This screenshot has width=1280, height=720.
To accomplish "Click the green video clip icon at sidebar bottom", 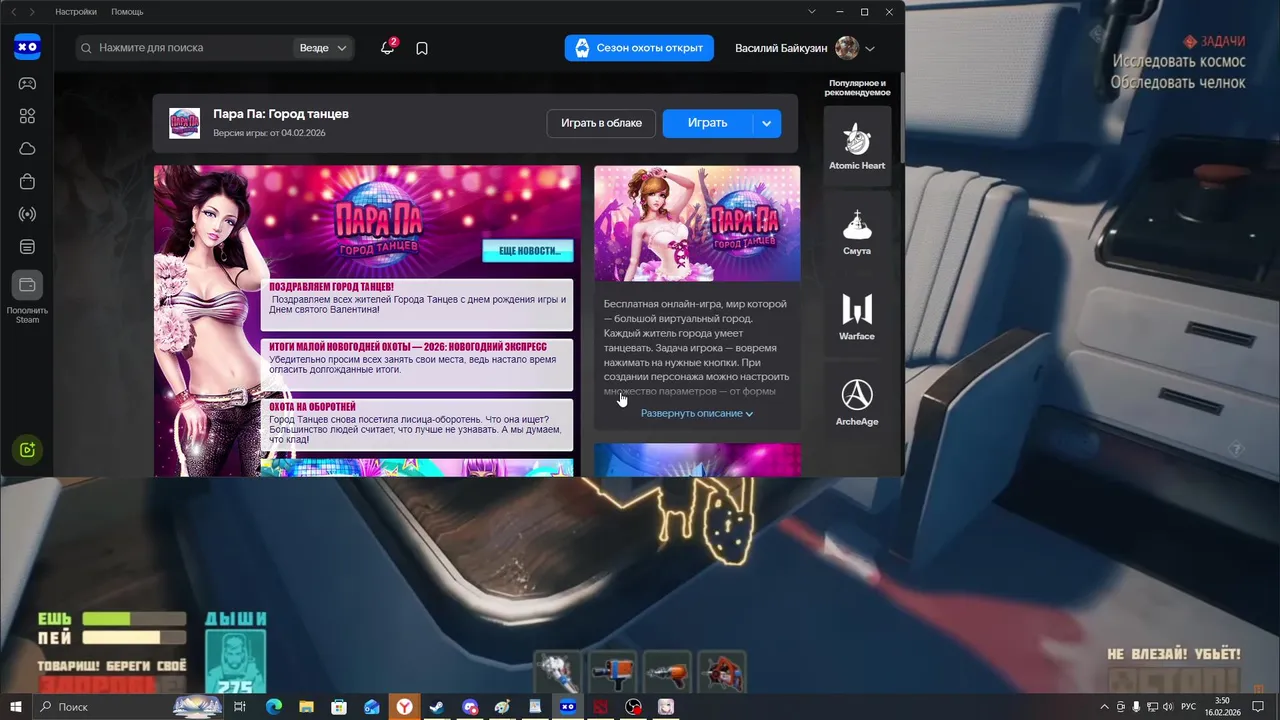I will pos(27,450).
